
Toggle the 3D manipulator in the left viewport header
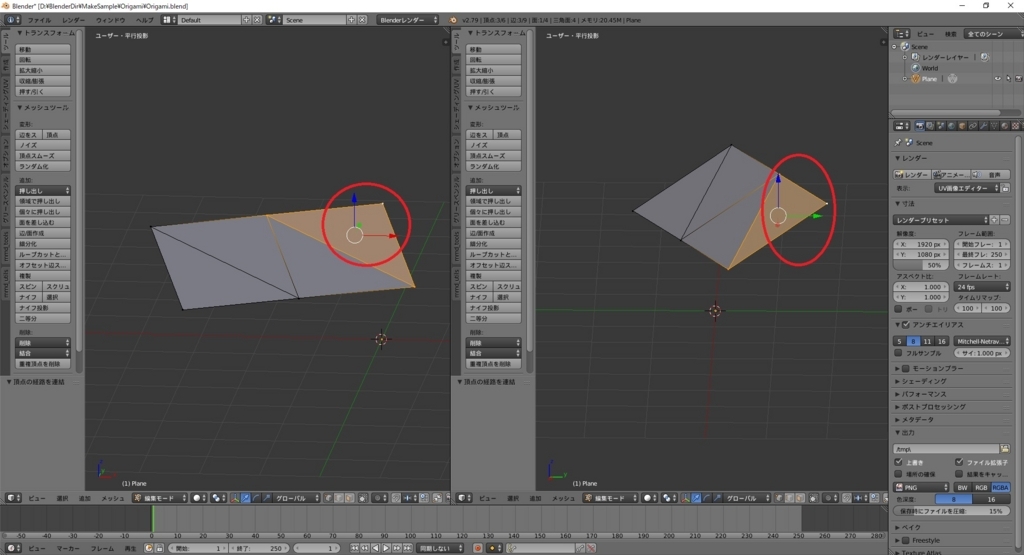(235, 498)
